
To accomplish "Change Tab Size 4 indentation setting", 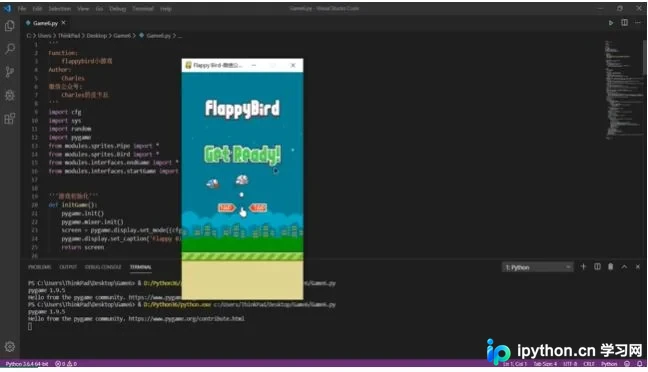I will [x=545, y=364].
